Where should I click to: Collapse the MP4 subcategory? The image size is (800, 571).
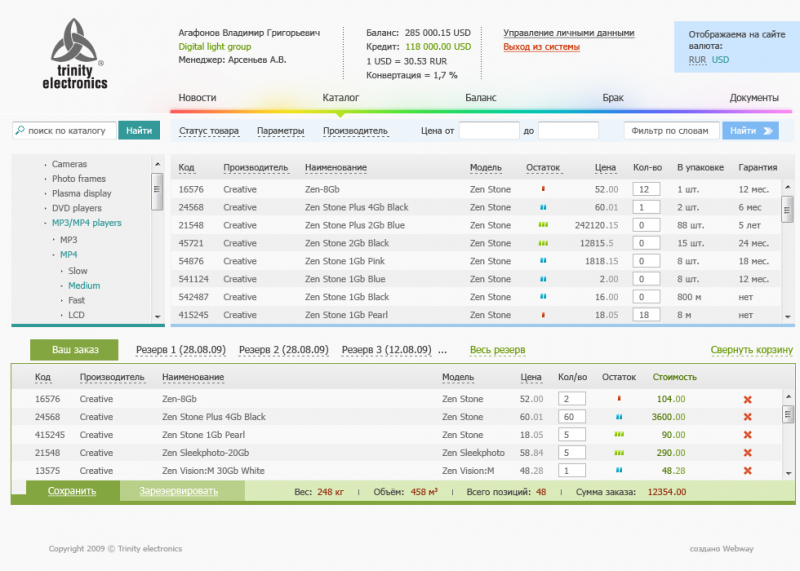click(x=68, y=255)
